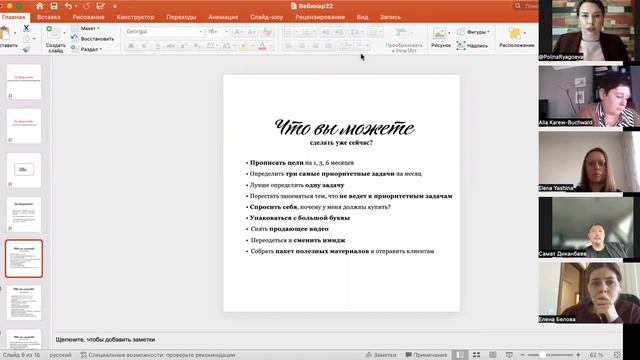Redo the action with the curved arrow
This screenshot has width=640, height=360.
click(x=86, y=6)
